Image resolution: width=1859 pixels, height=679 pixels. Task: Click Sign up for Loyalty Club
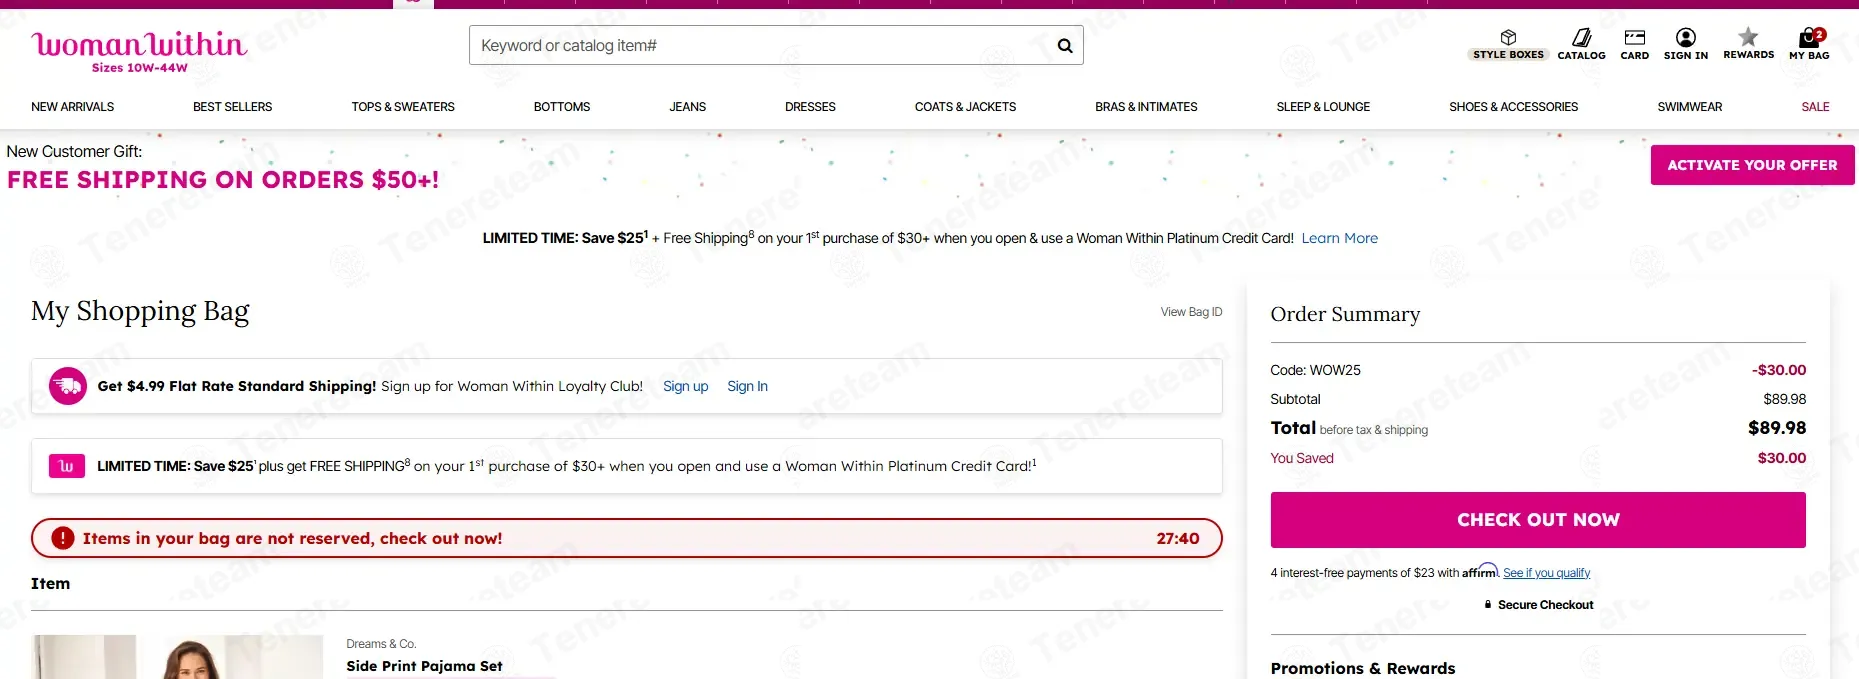click(686, 386)
